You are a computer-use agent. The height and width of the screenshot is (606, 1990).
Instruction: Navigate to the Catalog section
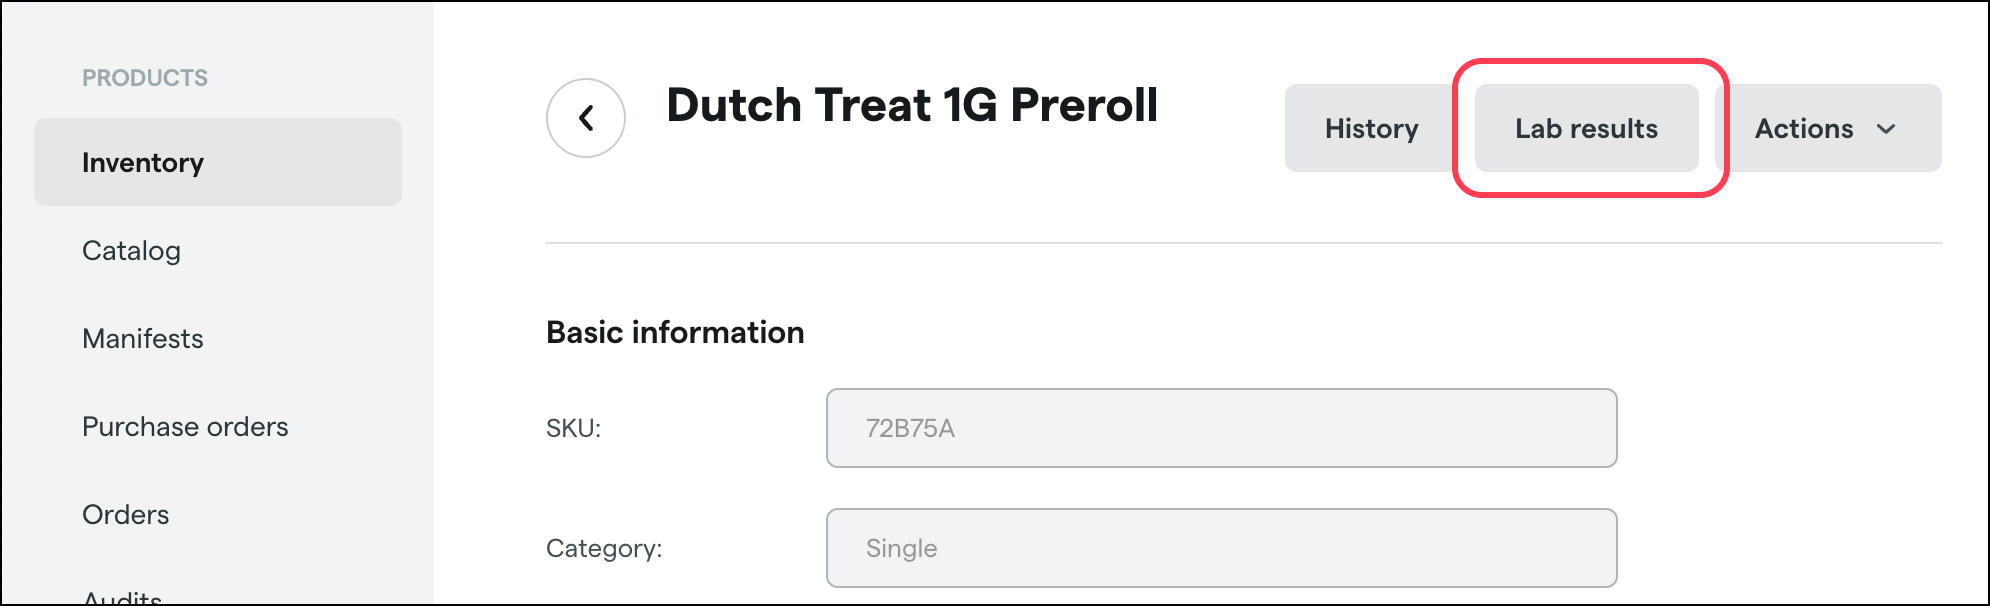tap(131, 251)
